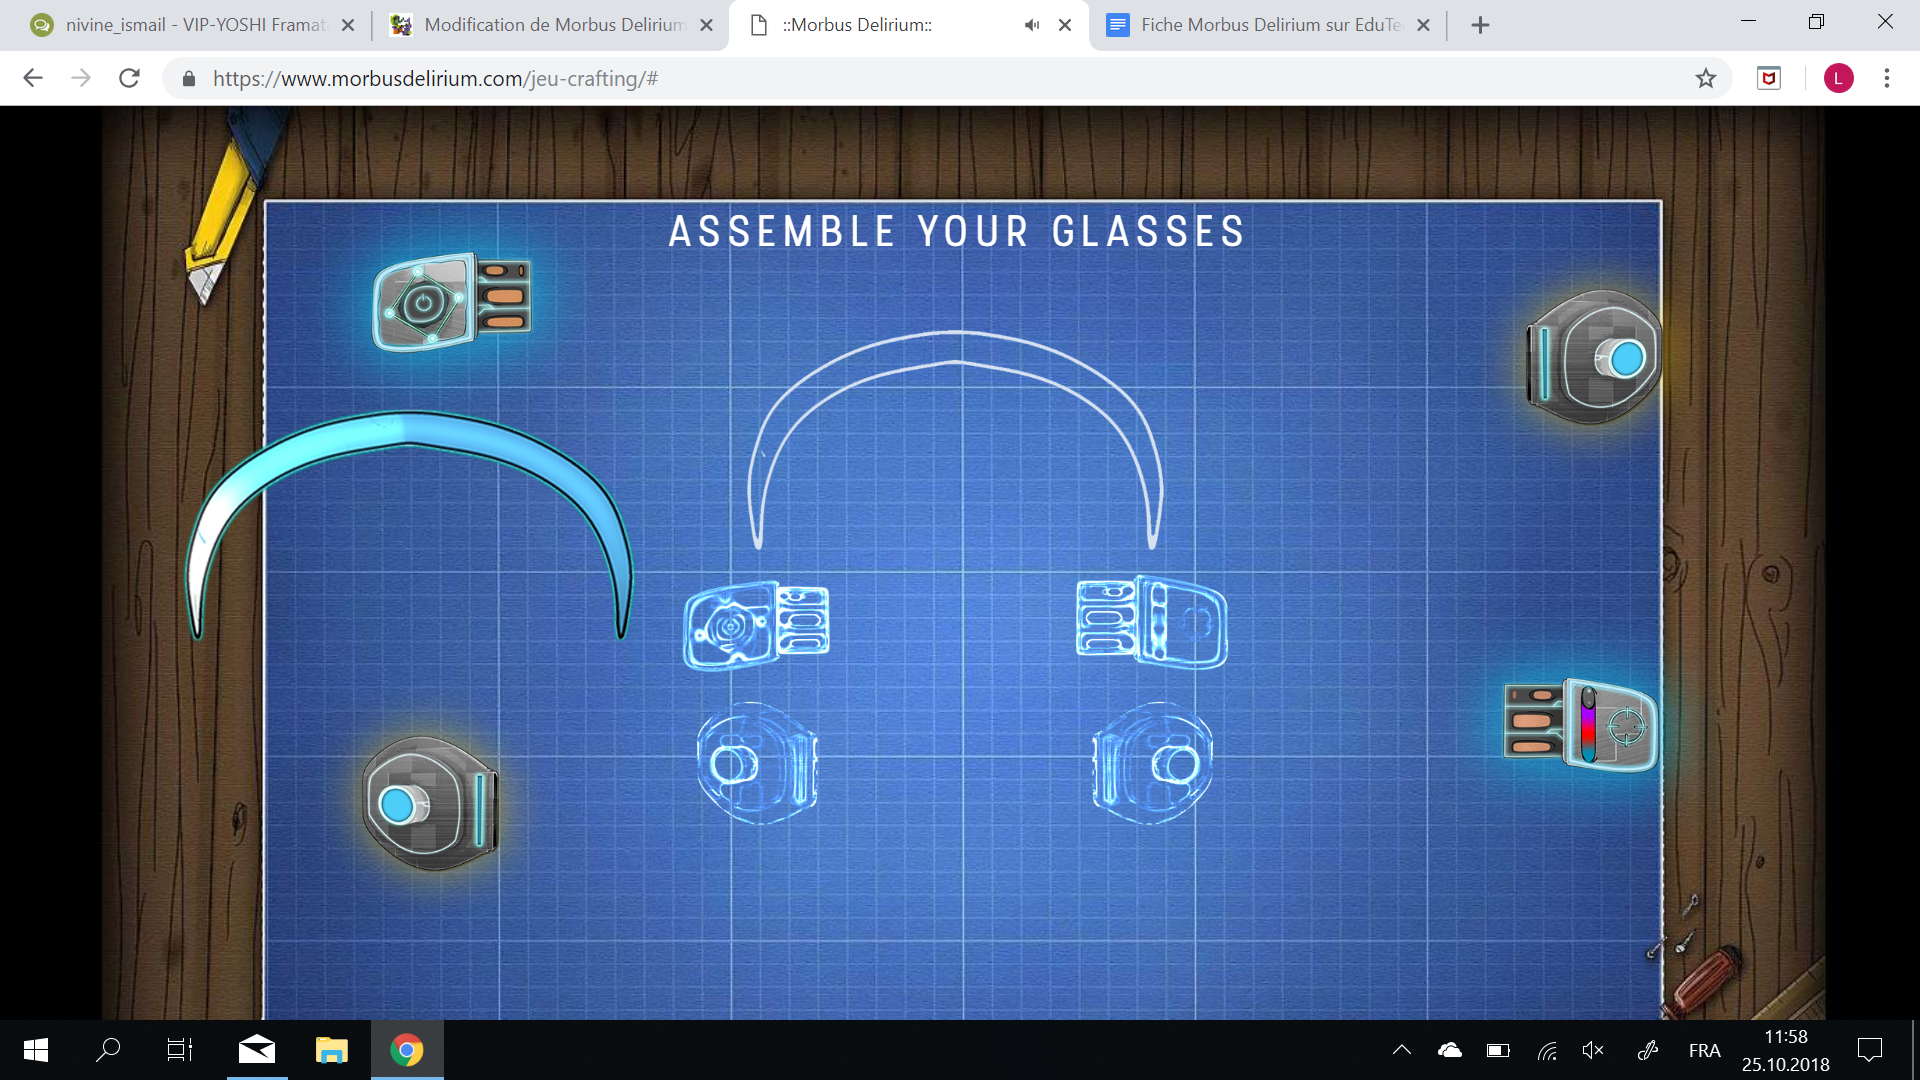Click the right lens outline slot on blueprint
Screen dimensions: 1920x1080
click(1151, 621)
